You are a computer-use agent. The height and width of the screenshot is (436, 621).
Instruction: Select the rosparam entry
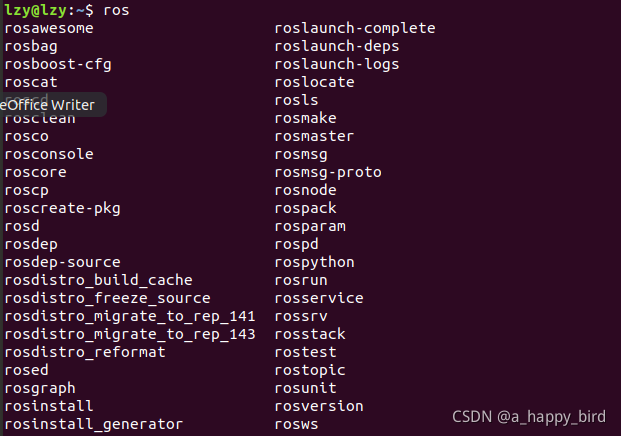click(310, 226)
